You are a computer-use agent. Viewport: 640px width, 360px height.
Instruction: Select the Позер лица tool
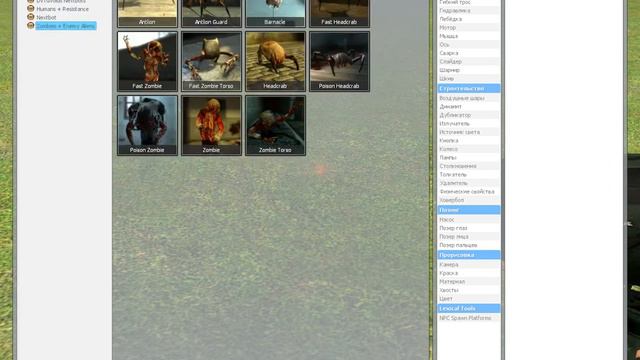pyautogui.click(x=469, y=236)
